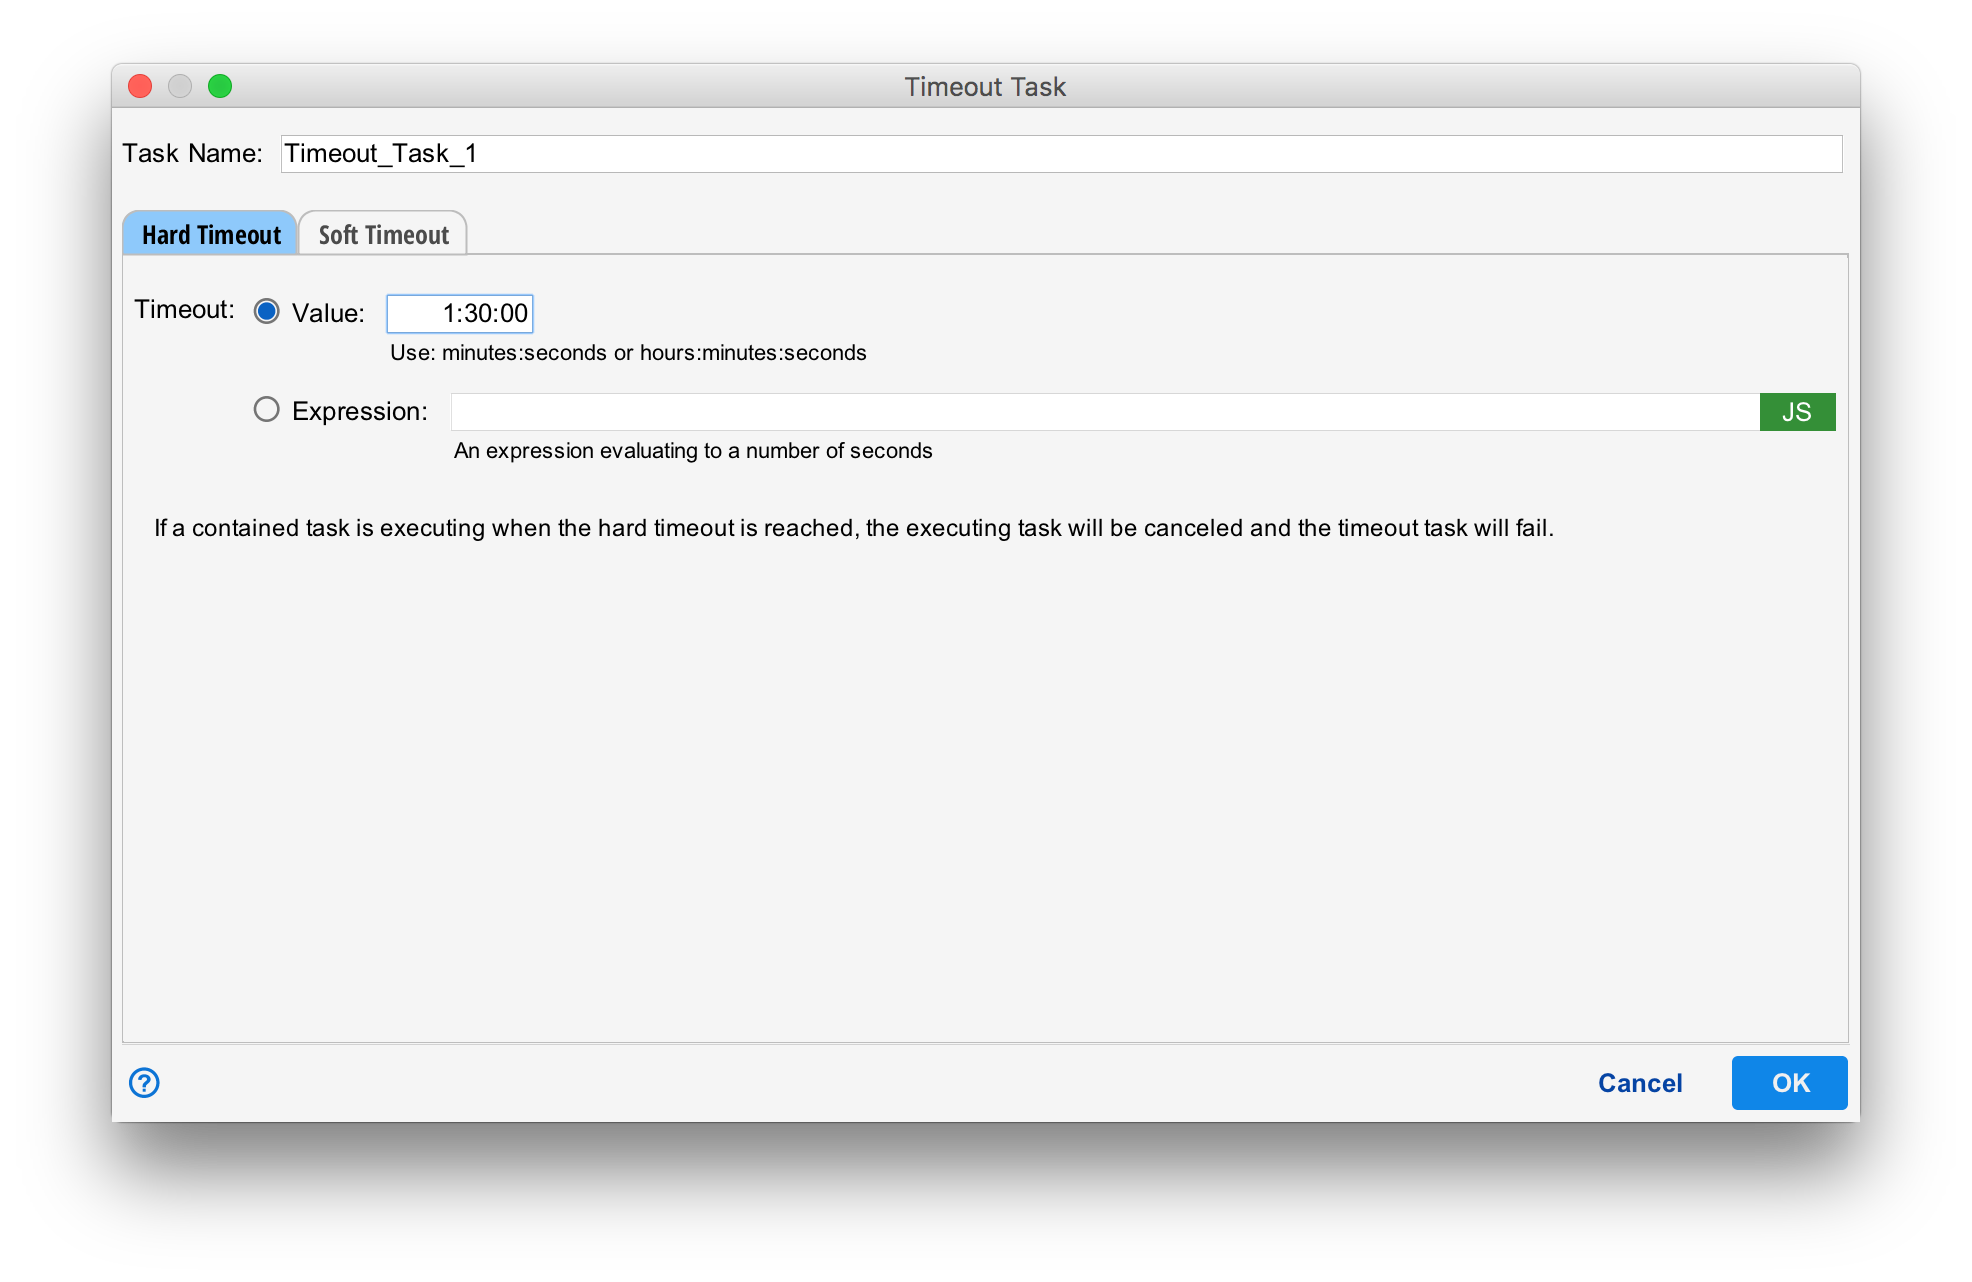Confirm settings with the OK button
The image size is (1972, 1282).
point(1789,1083)
